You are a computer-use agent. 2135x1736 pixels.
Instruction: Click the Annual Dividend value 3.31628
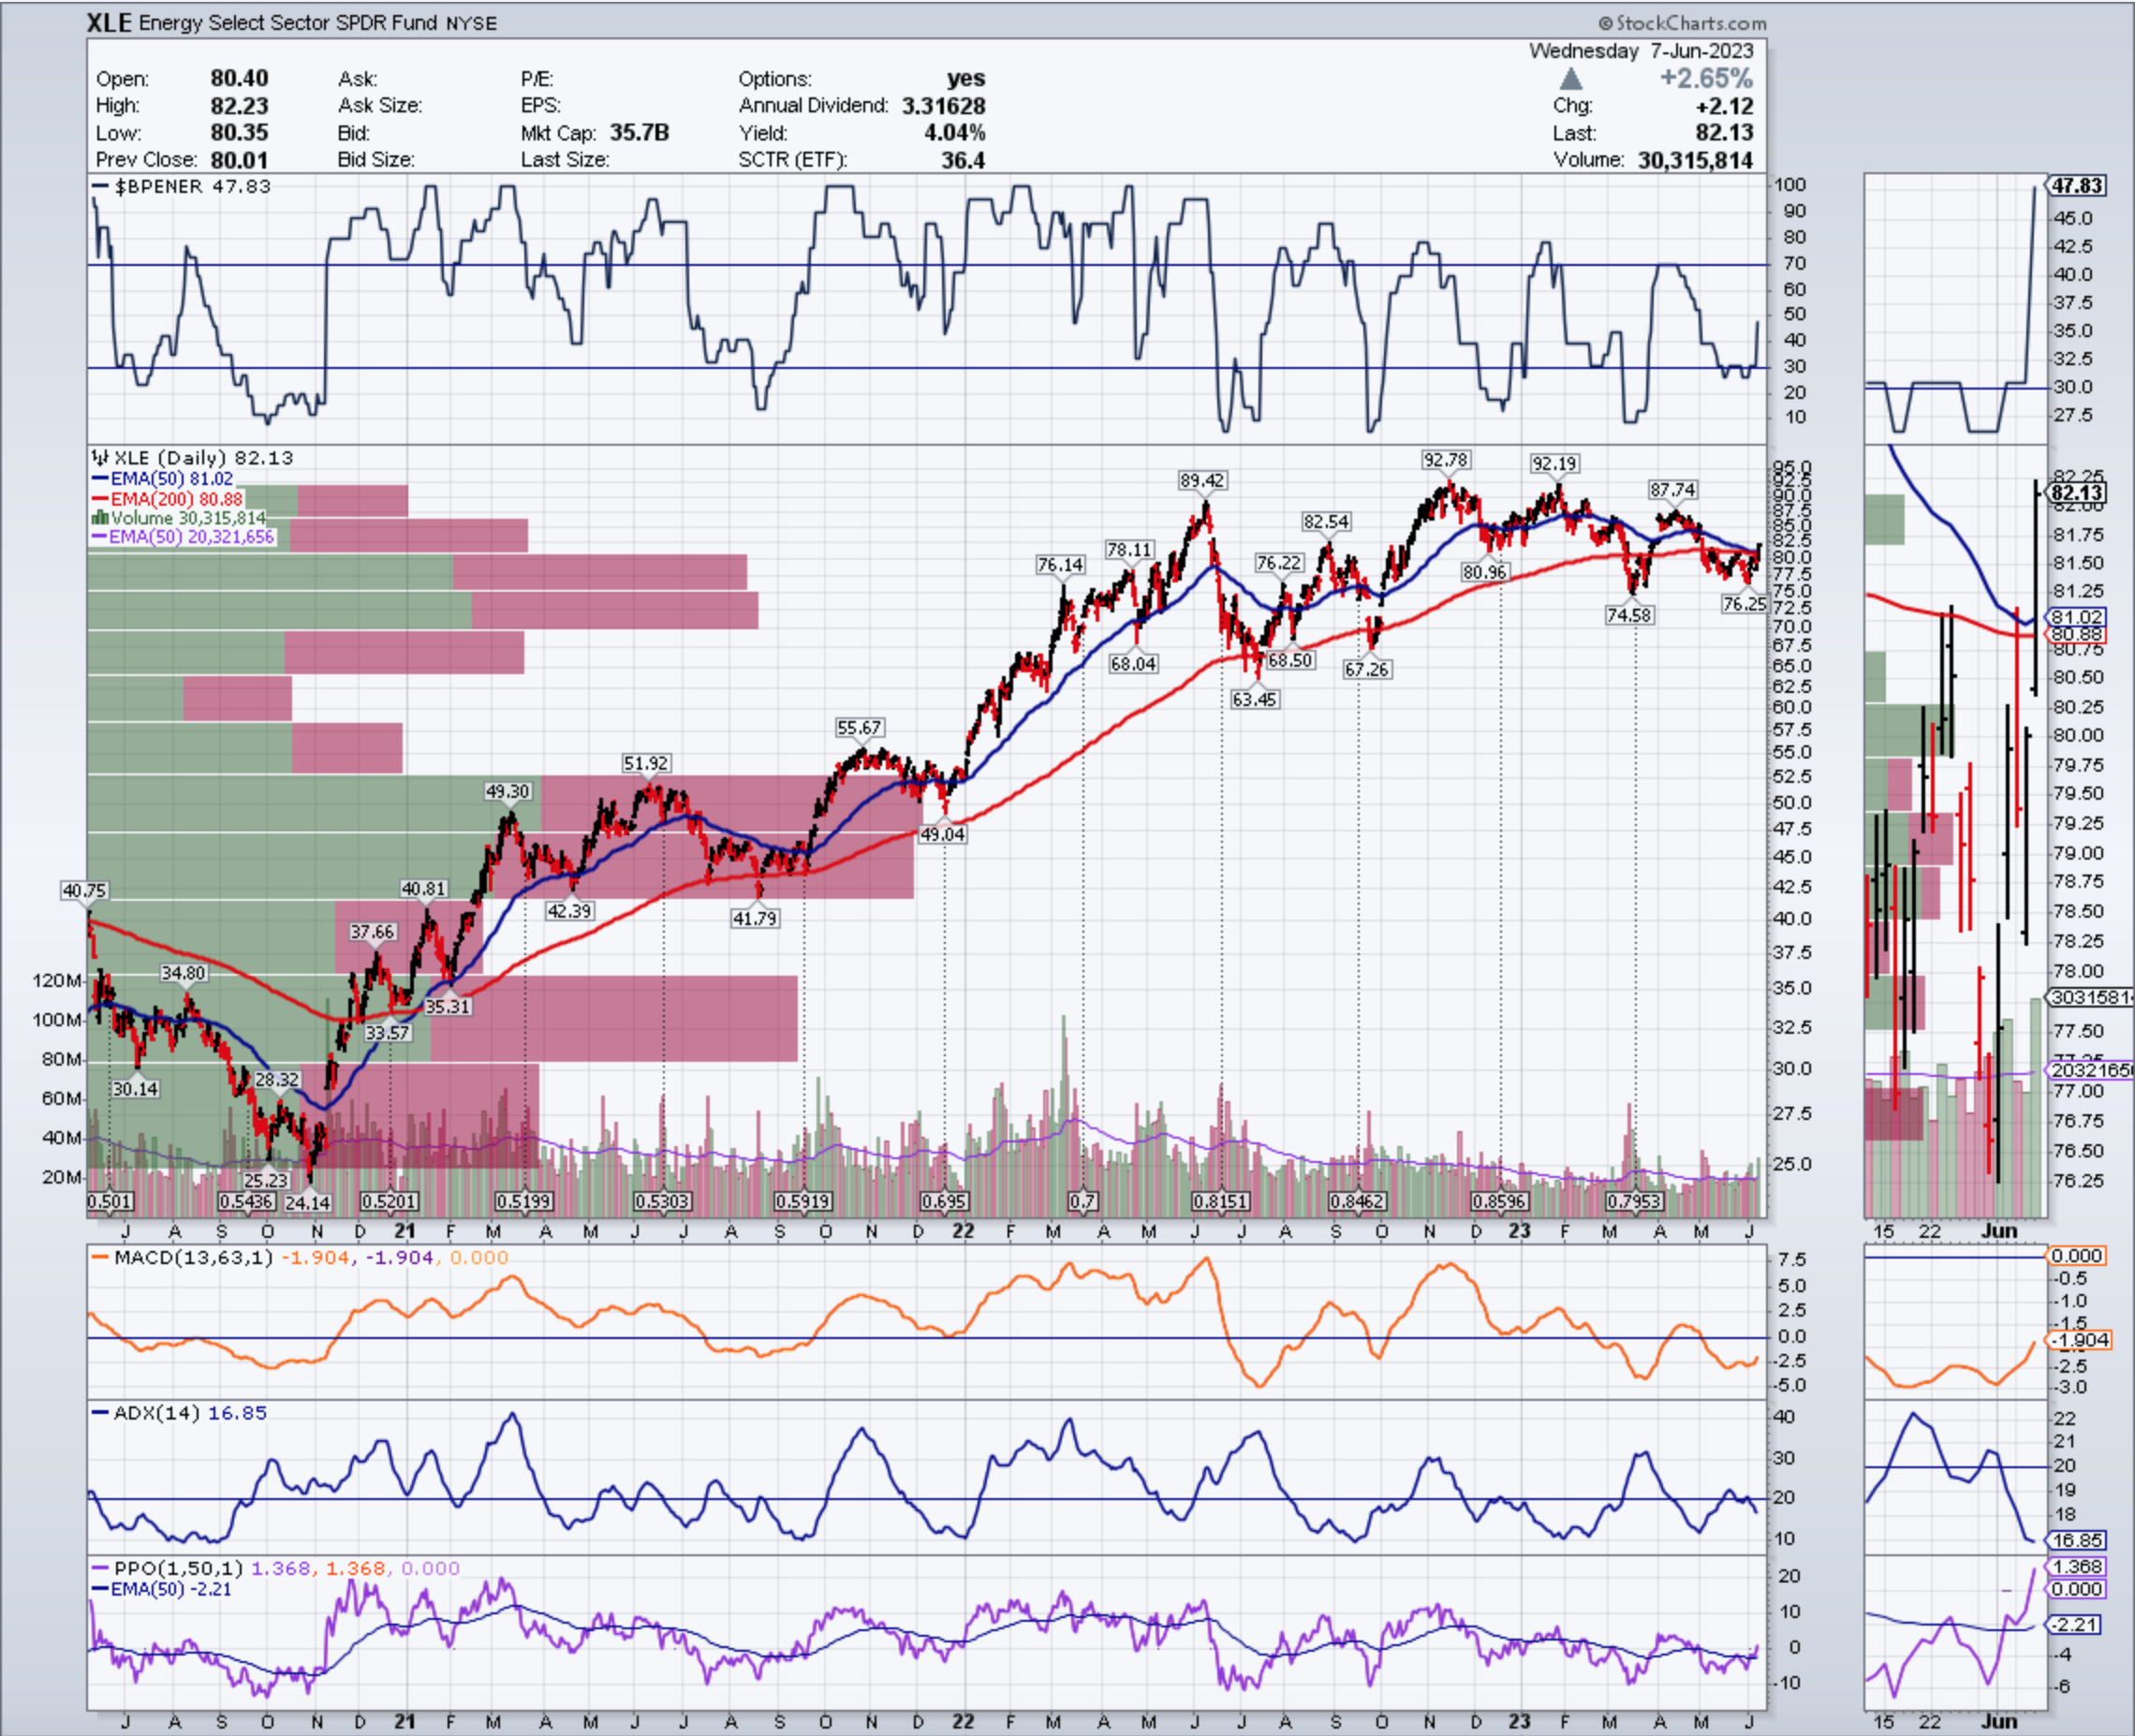coord(943,105)
